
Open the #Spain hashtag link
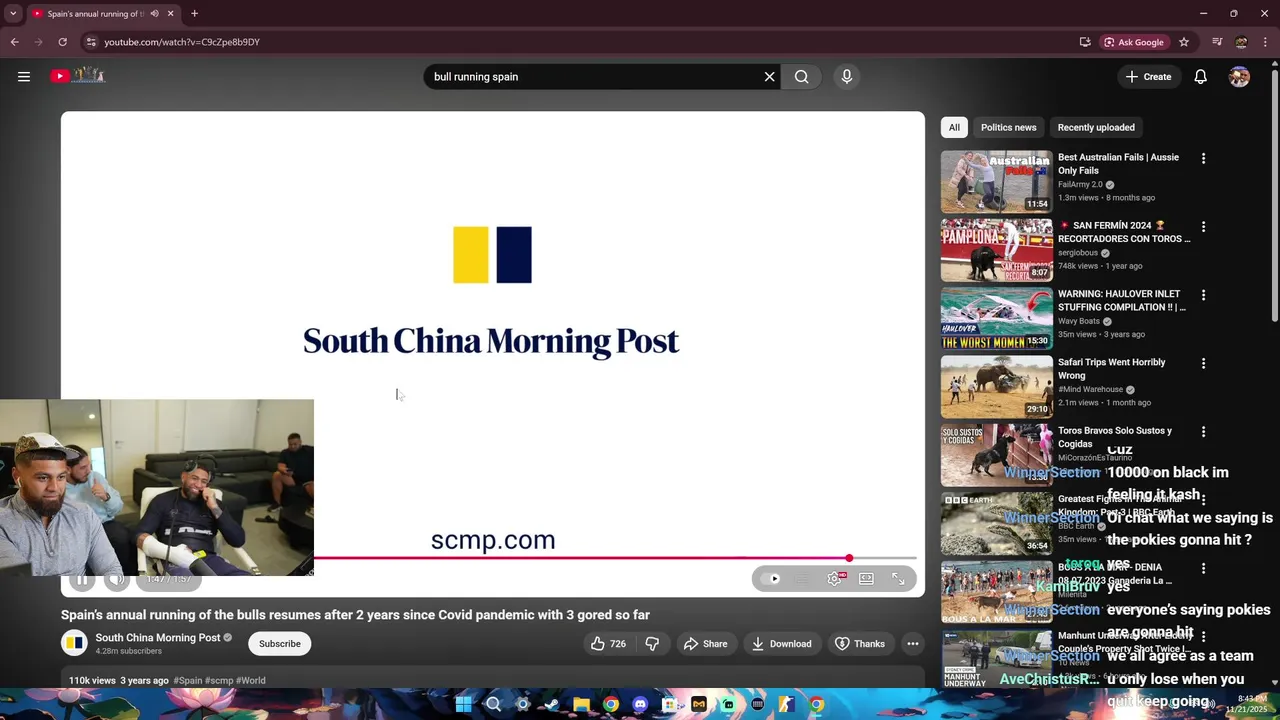pyautogui.click(x=188, y=680)
